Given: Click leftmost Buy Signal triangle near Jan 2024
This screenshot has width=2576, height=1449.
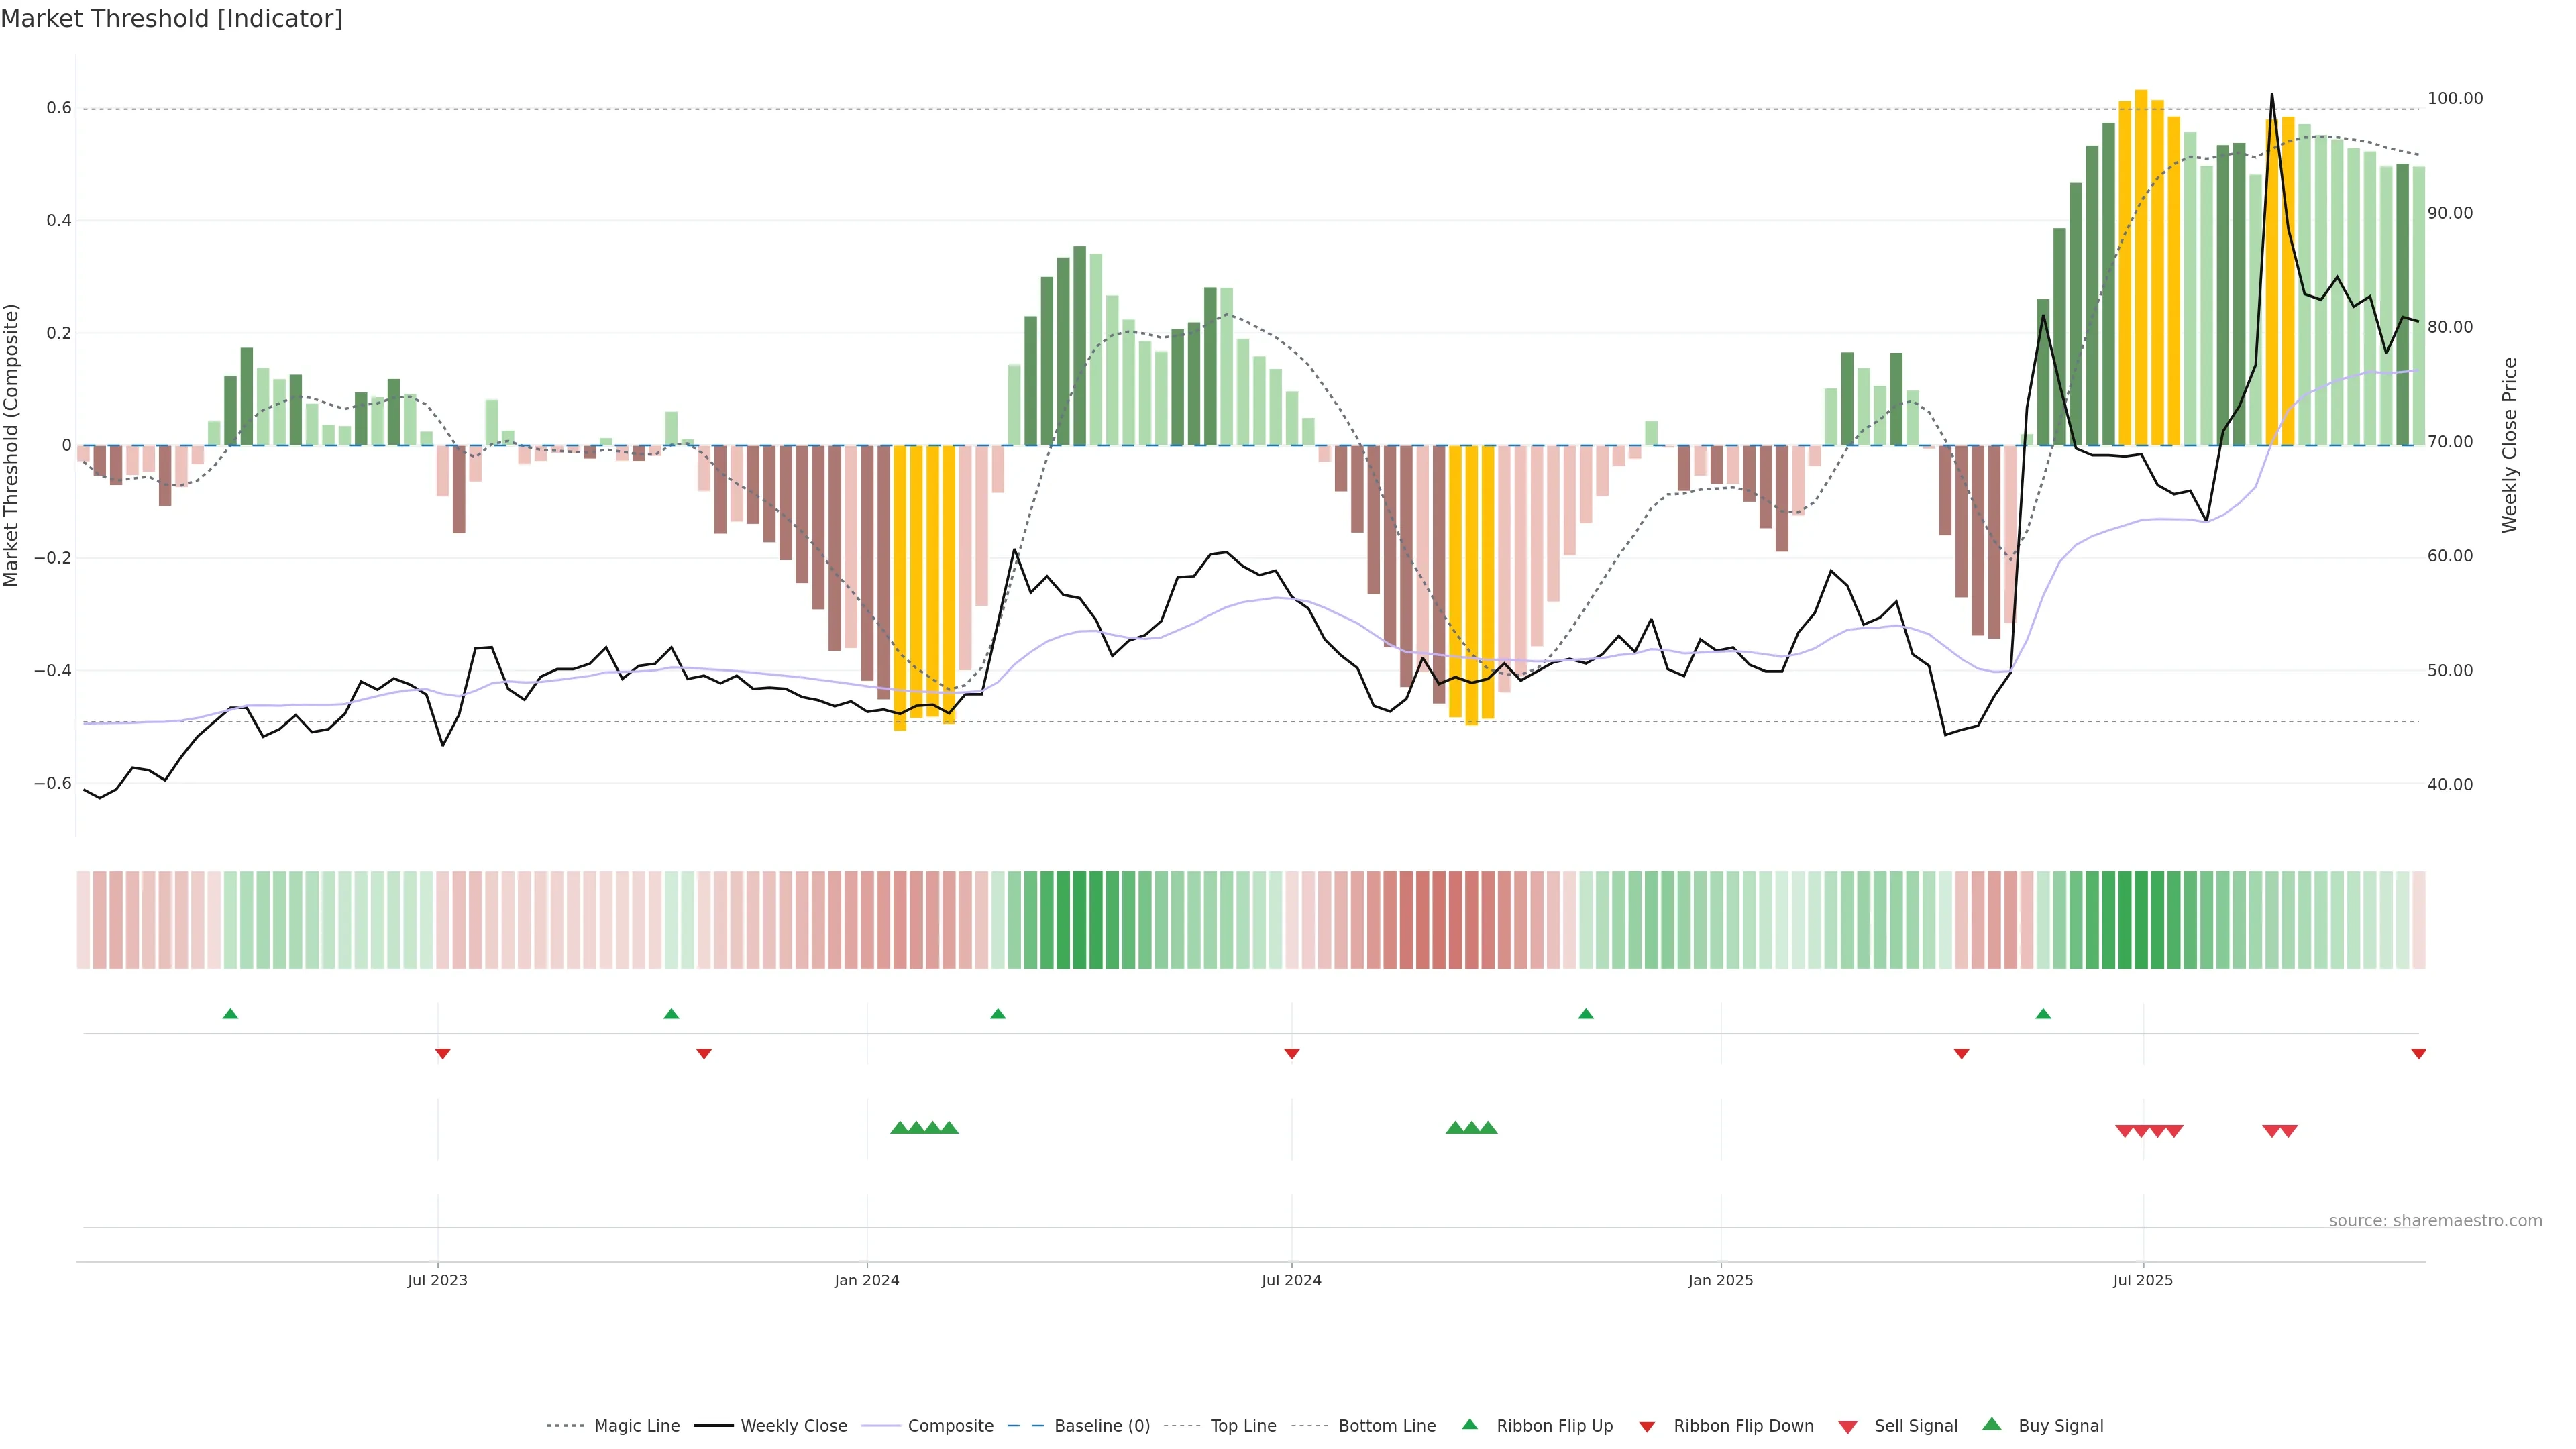Looking at the screenshot, I should tap(899, 1128).
